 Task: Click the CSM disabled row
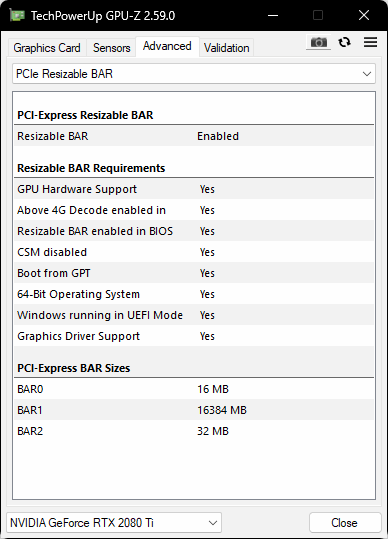coord(194,252)
